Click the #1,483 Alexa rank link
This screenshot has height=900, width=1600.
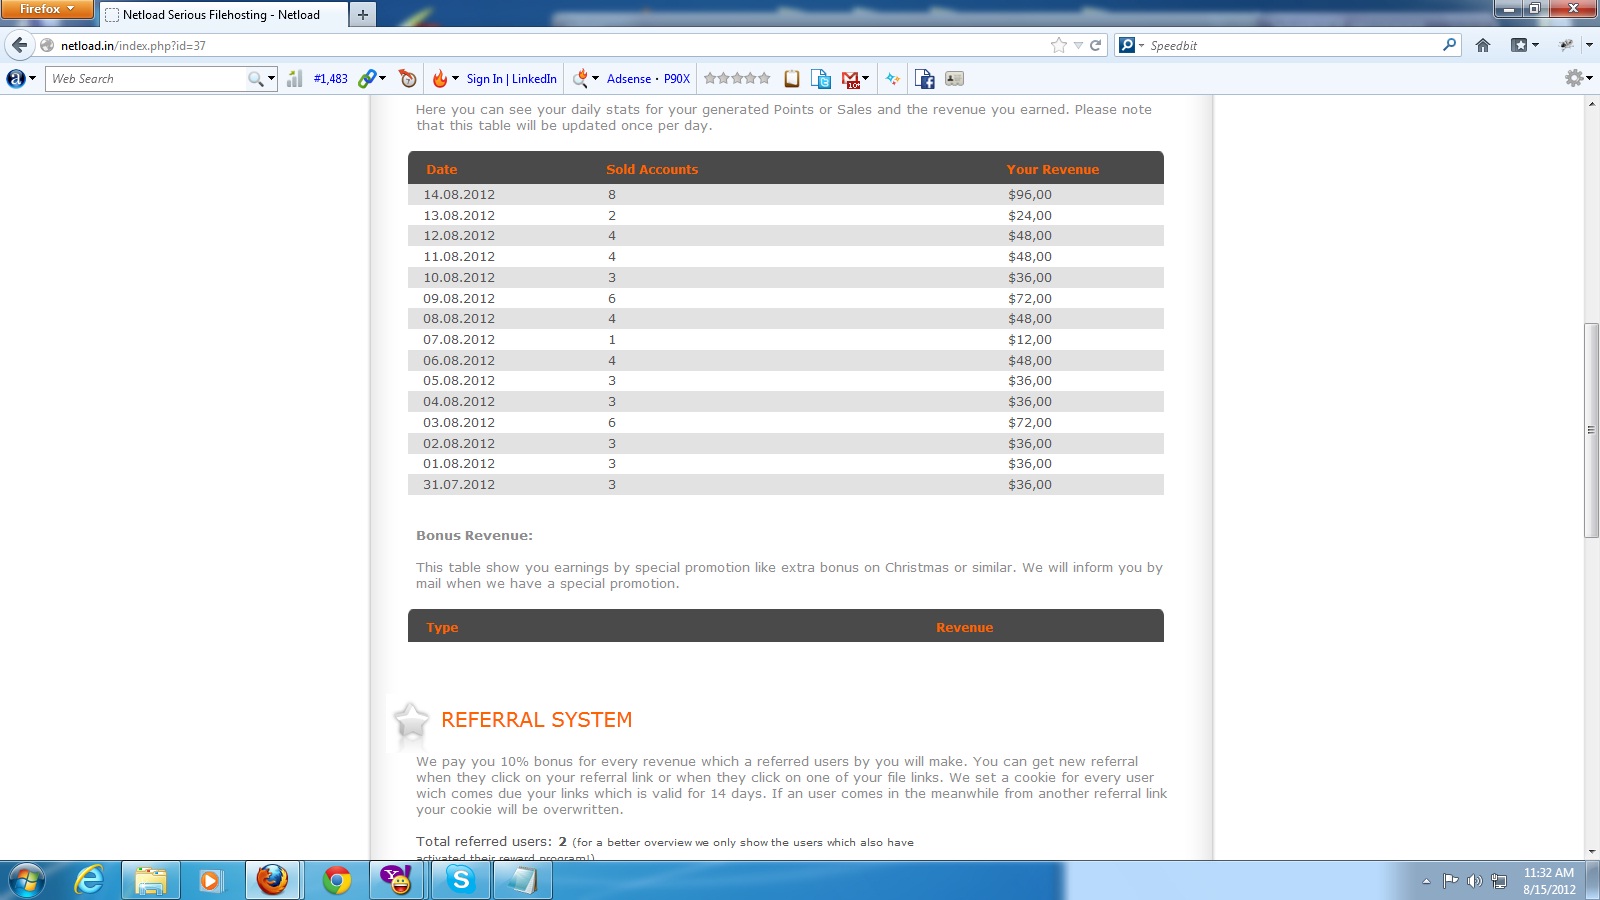[331, 79]
